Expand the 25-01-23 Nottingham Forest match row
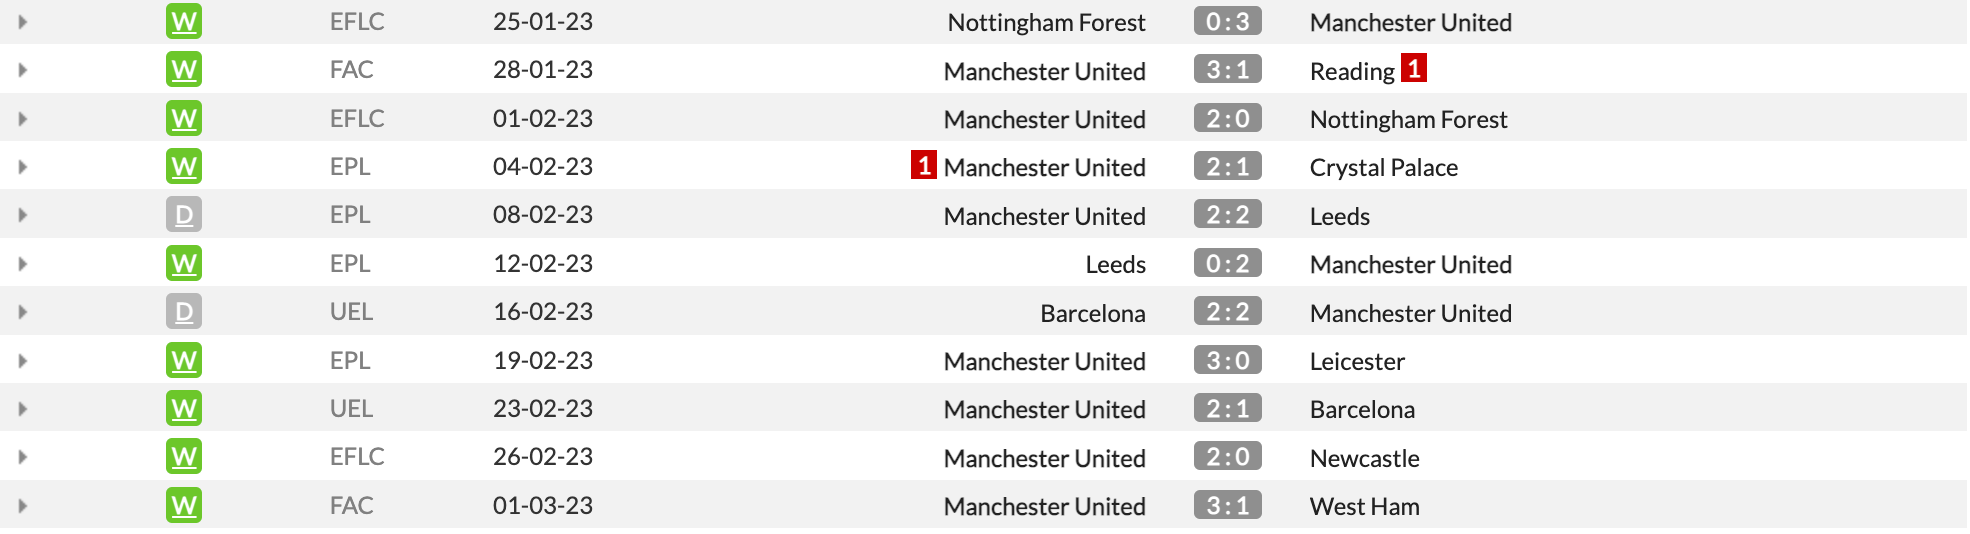This screenshot has height=534, width=1970. pyautogui.click(x=22, y=21)
